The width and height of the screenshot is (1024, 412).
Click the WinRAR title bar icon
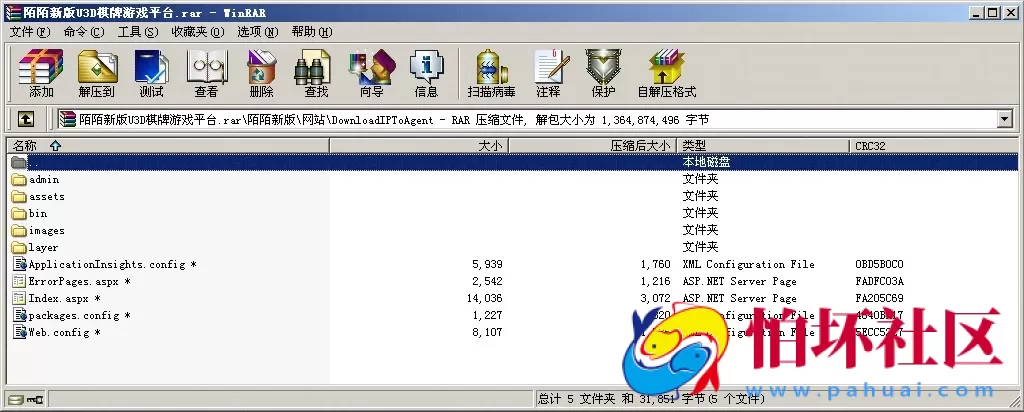coord(12,12)
